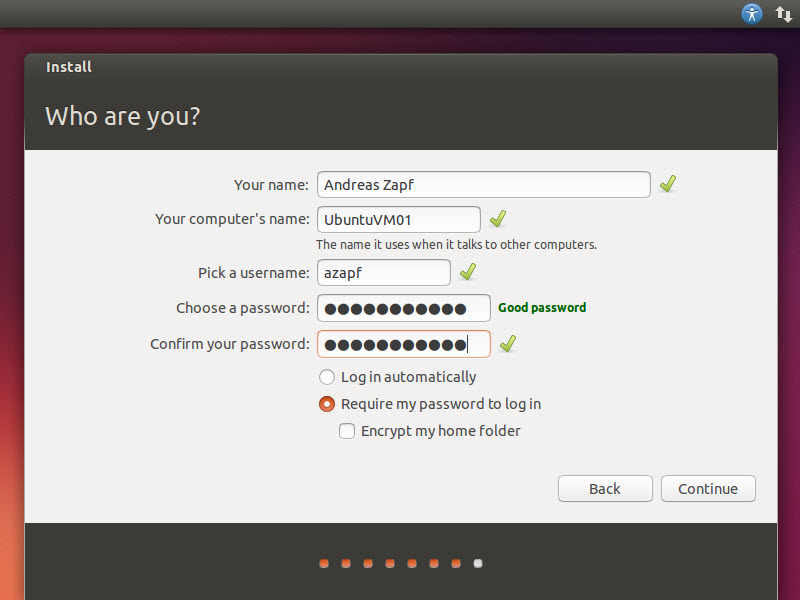Click the Continue button
This screenshot has width=800, height=600.
click(708, 489)
